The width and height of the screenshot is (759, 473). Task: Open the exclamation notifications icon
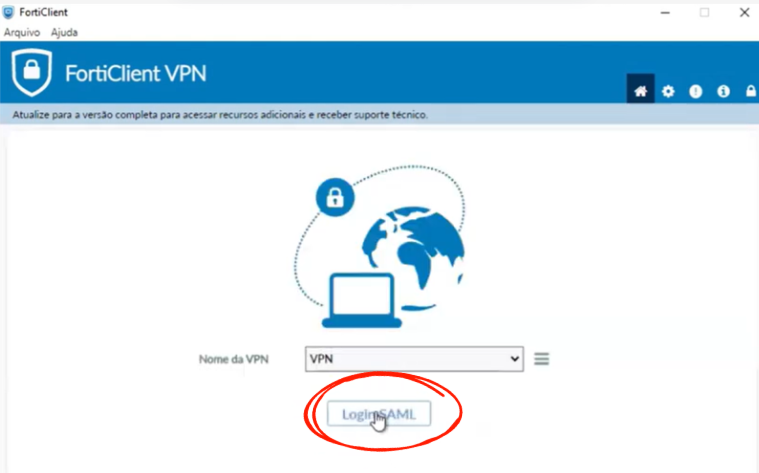(x=696, y=91)
